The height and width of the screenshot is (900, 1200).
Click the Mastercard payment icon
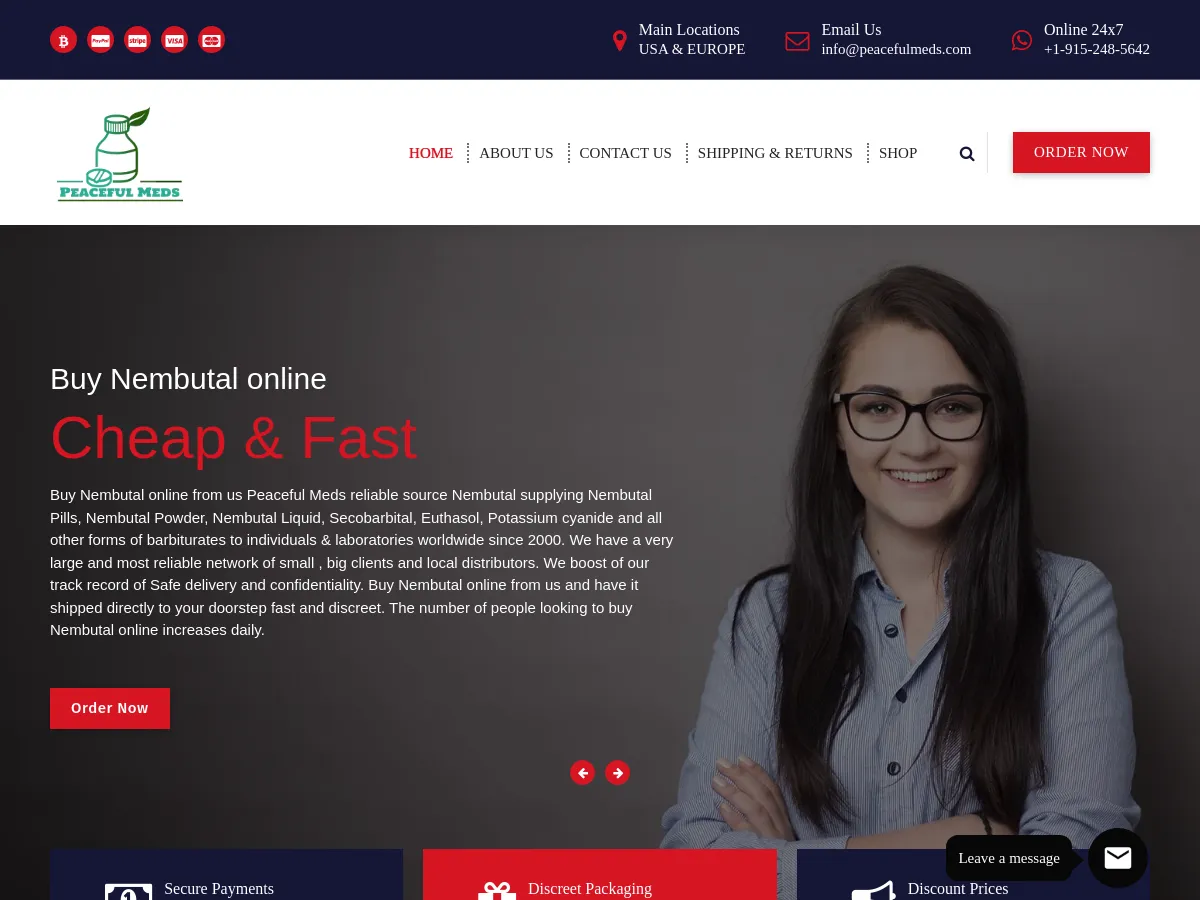click(x=211, y=40)
